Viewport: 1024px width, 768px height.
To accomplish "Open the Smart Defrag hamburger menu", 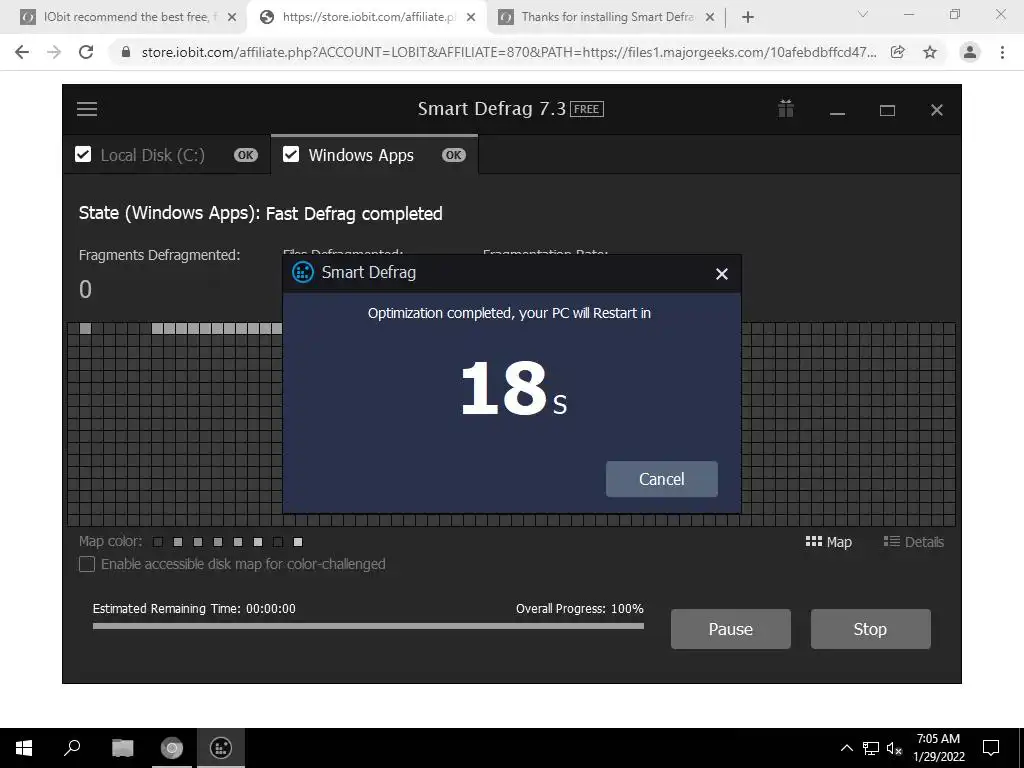I will click(87, 109).
